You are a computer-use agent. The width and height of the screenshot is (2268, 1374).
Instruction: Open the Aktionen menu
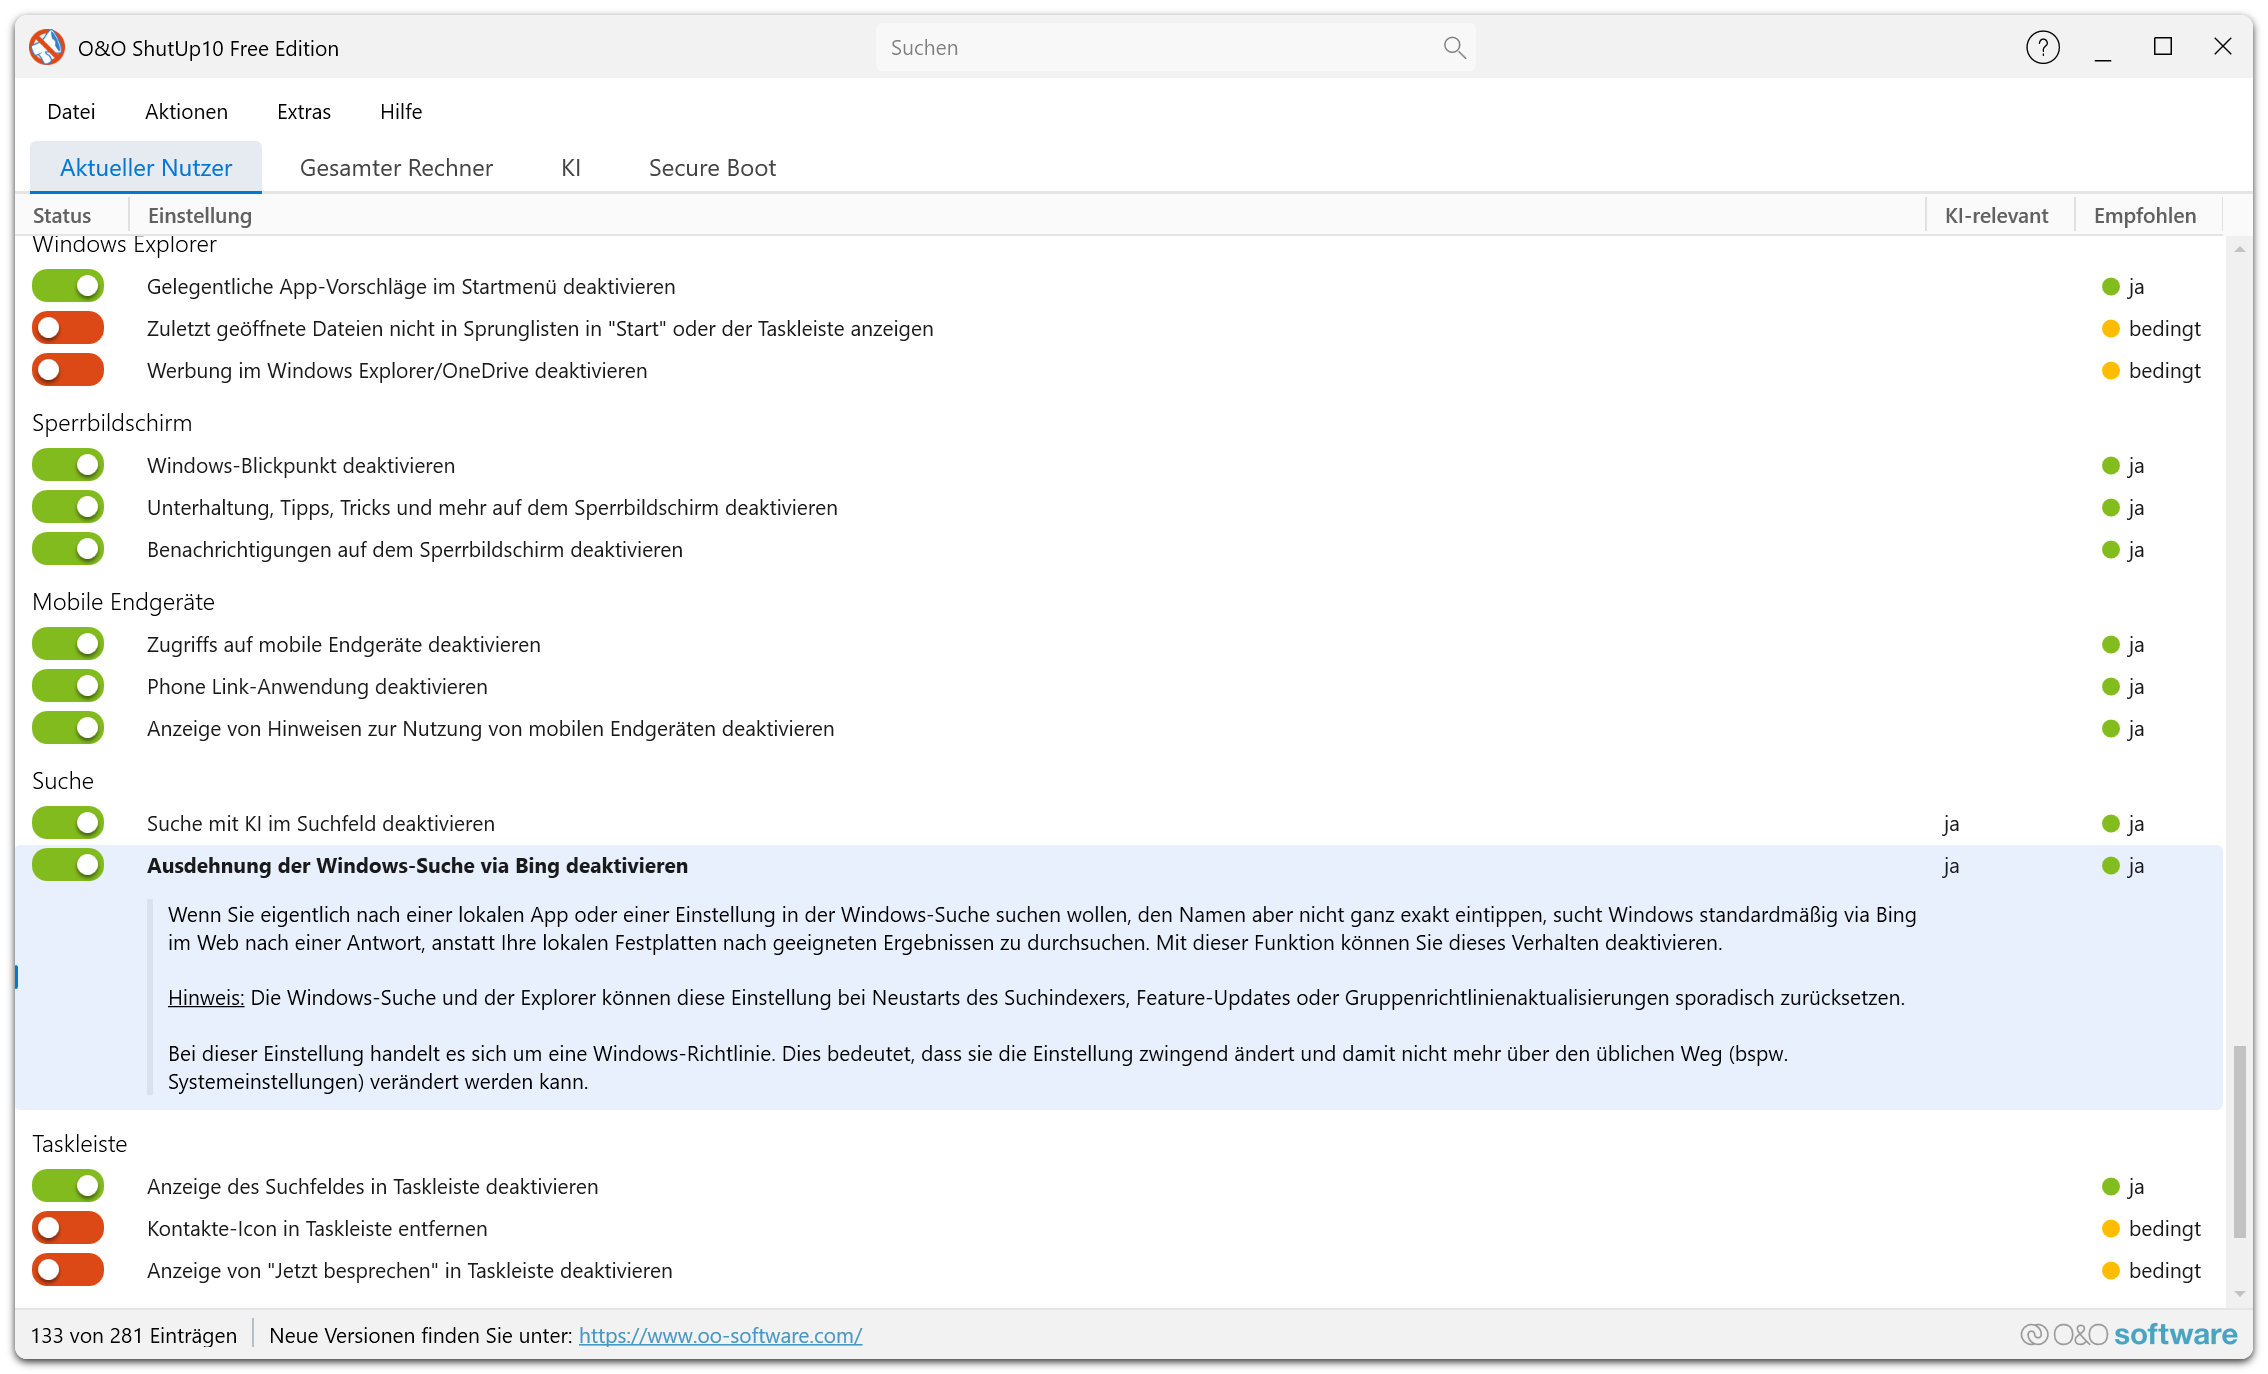tap(186, 112)
